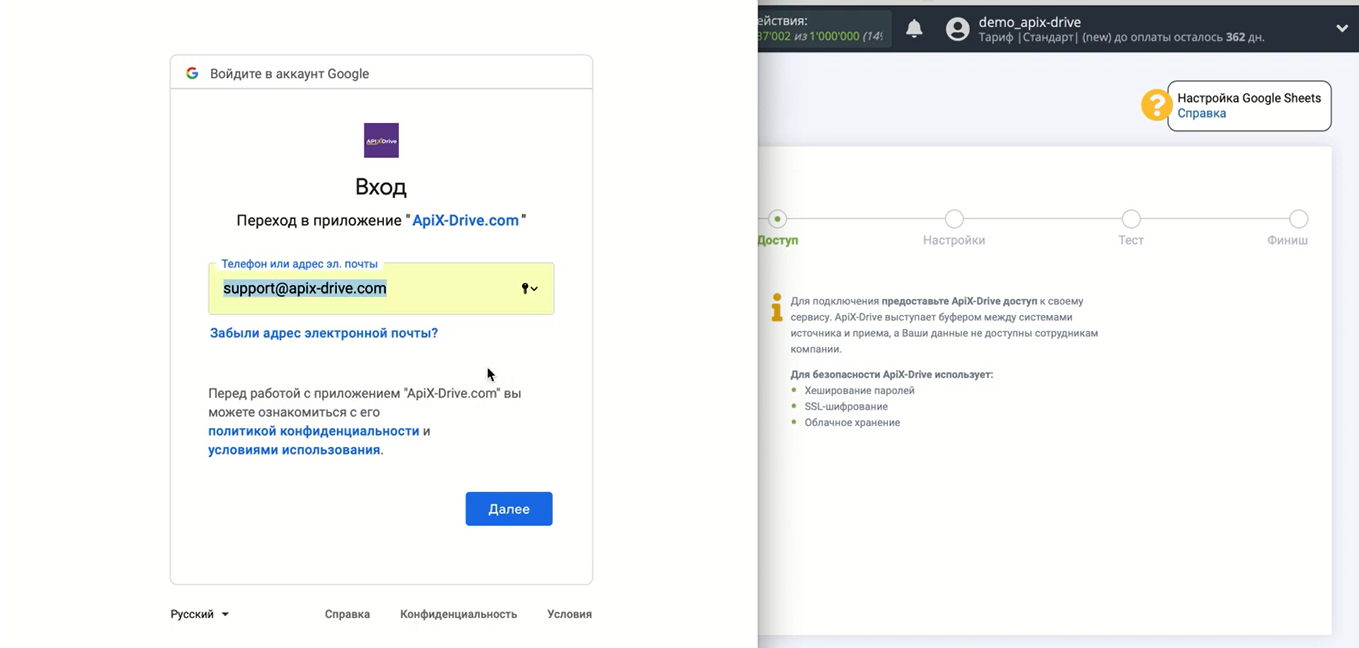Select the 'Доступ' step marker
Viewport: 1359px width, 648px height.
click(777, 219)
